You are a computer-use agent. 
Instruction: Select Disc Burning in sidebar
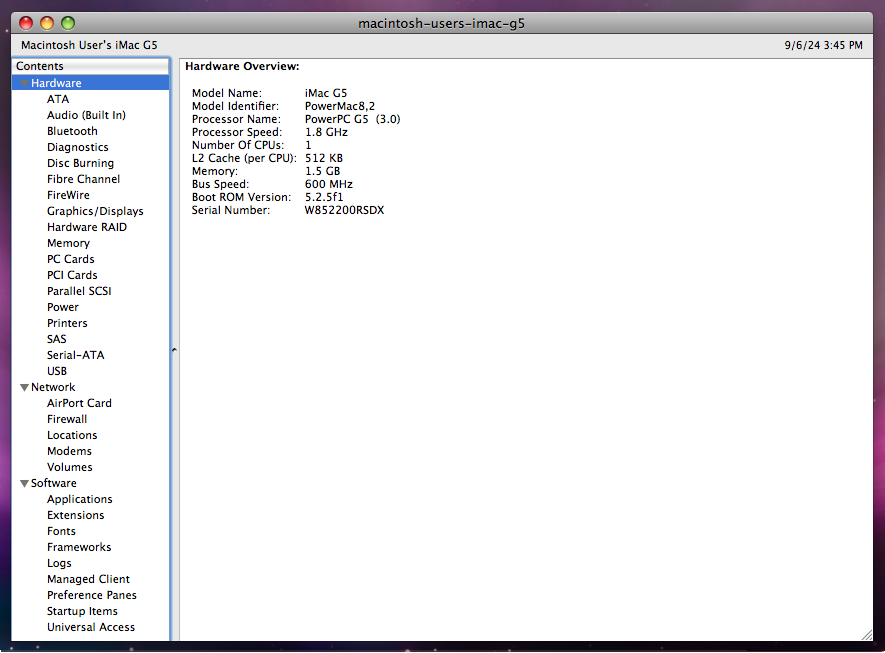point(80,163)
